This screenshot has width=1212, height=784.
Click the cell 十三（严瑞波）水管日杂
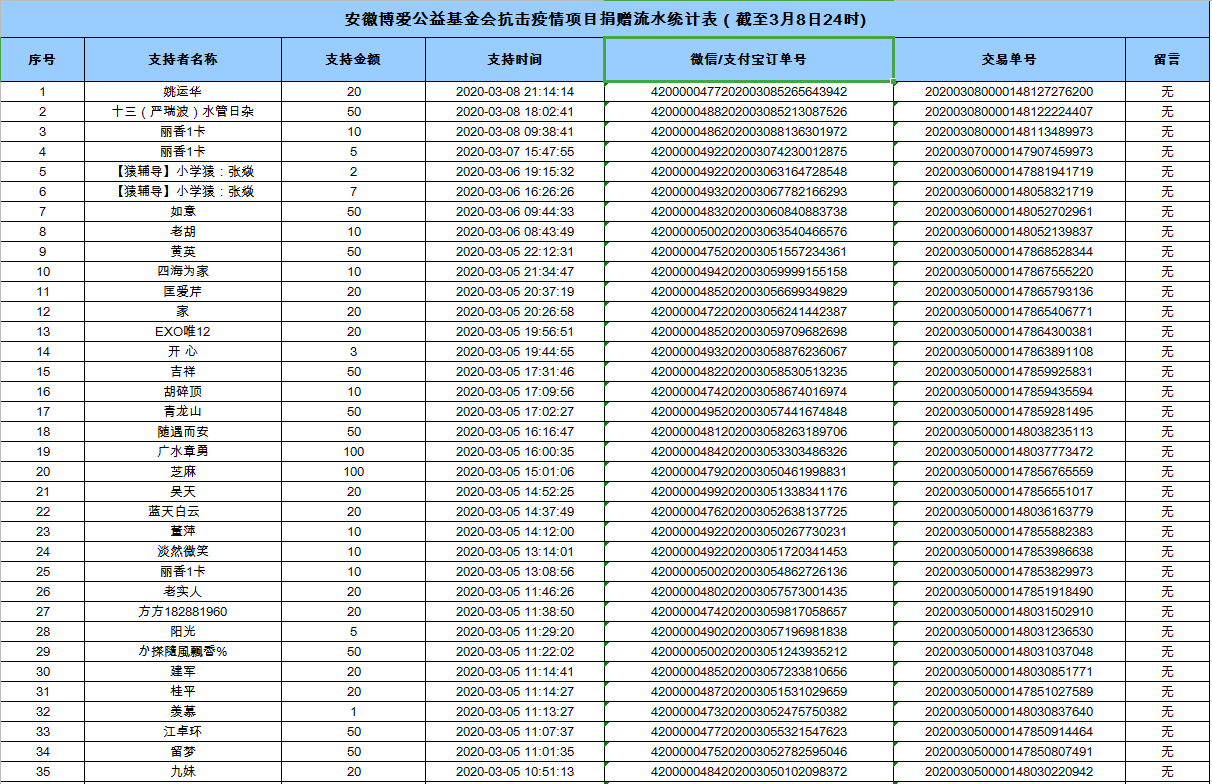[183, 112]
